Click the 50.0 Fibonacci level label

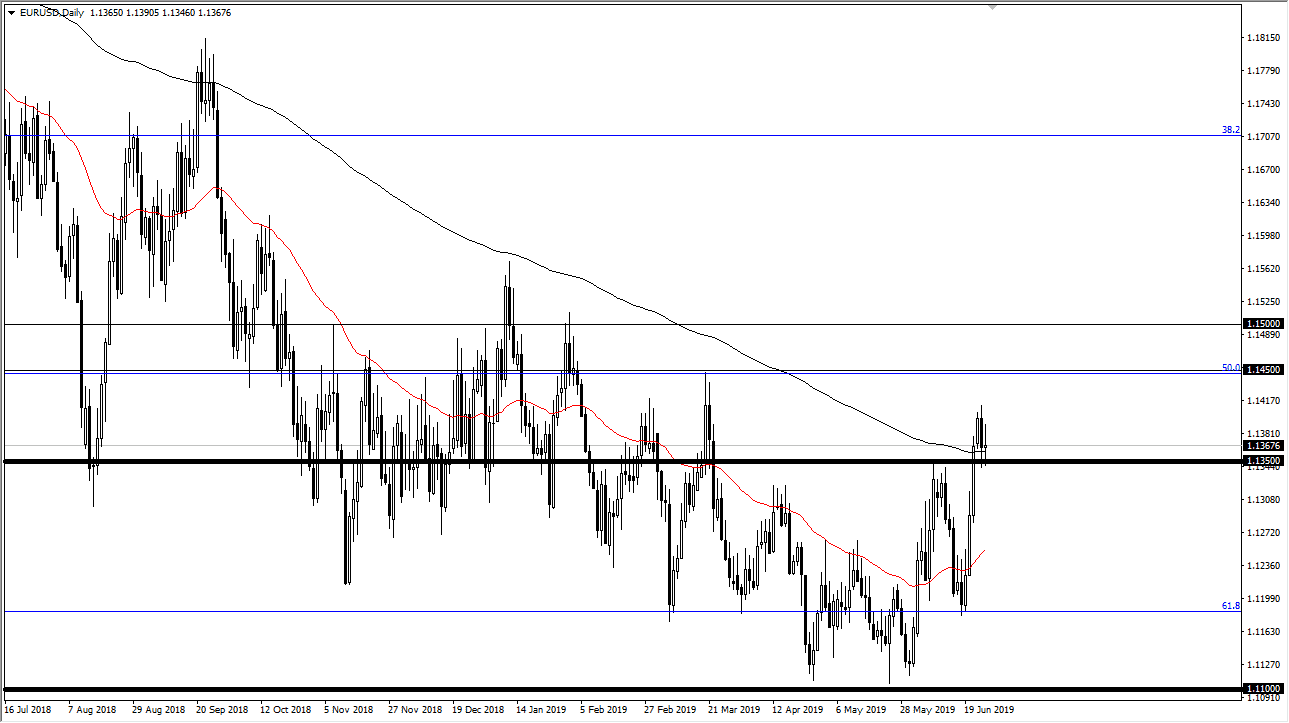tap(1230, 368)
